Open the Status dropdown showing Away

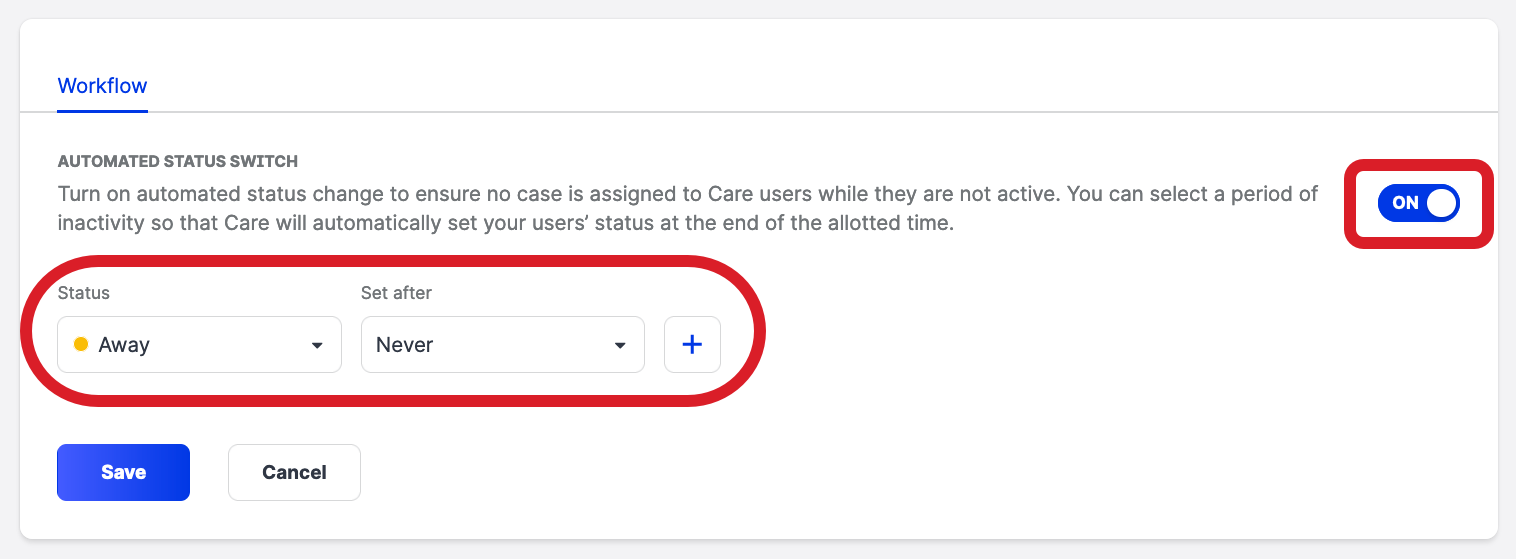point(199,345)
